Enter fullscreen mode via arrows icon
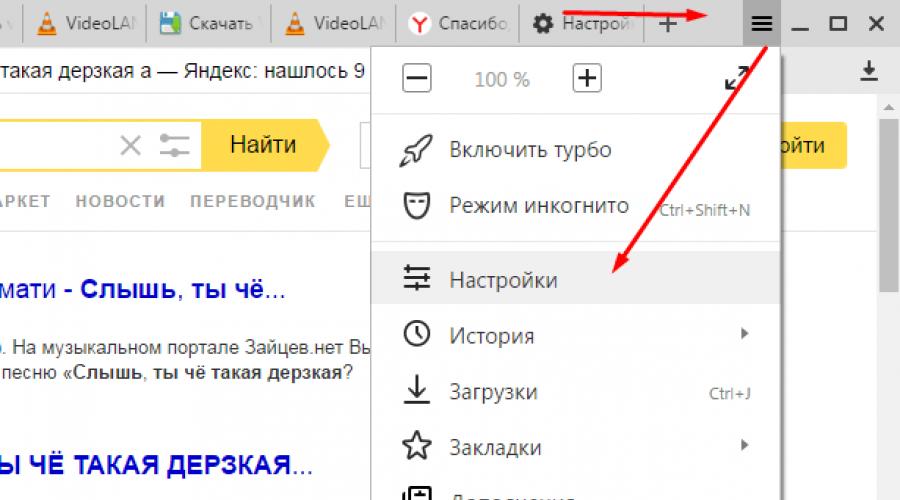 coord(737,79)
